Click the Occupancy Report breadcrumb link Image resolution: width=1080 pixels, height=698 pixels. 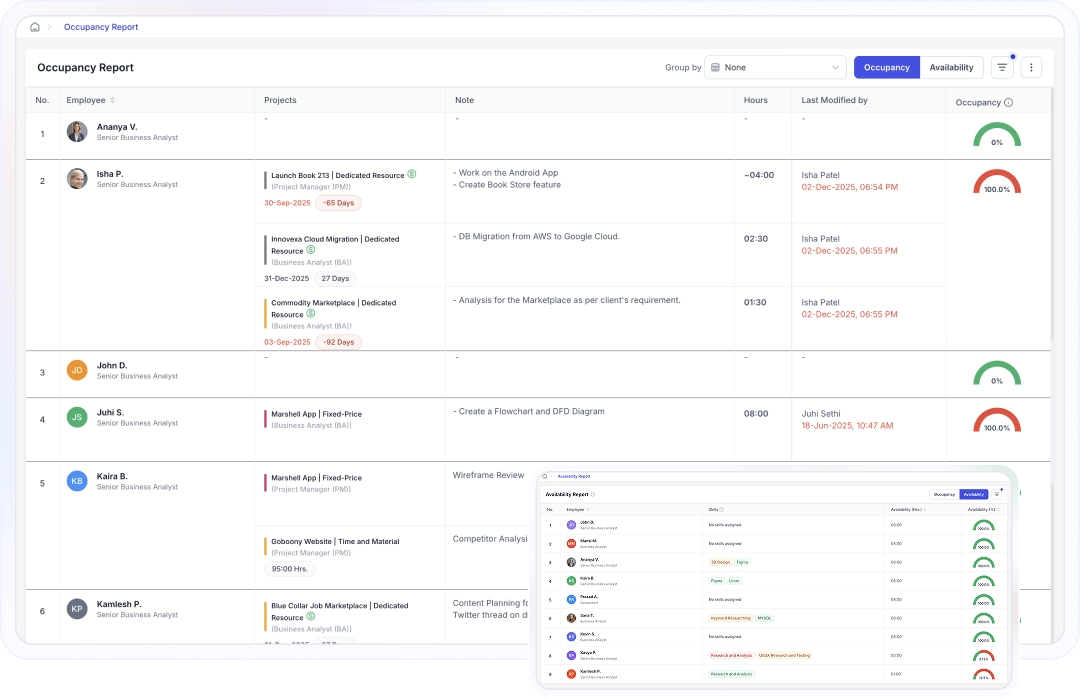101,27
